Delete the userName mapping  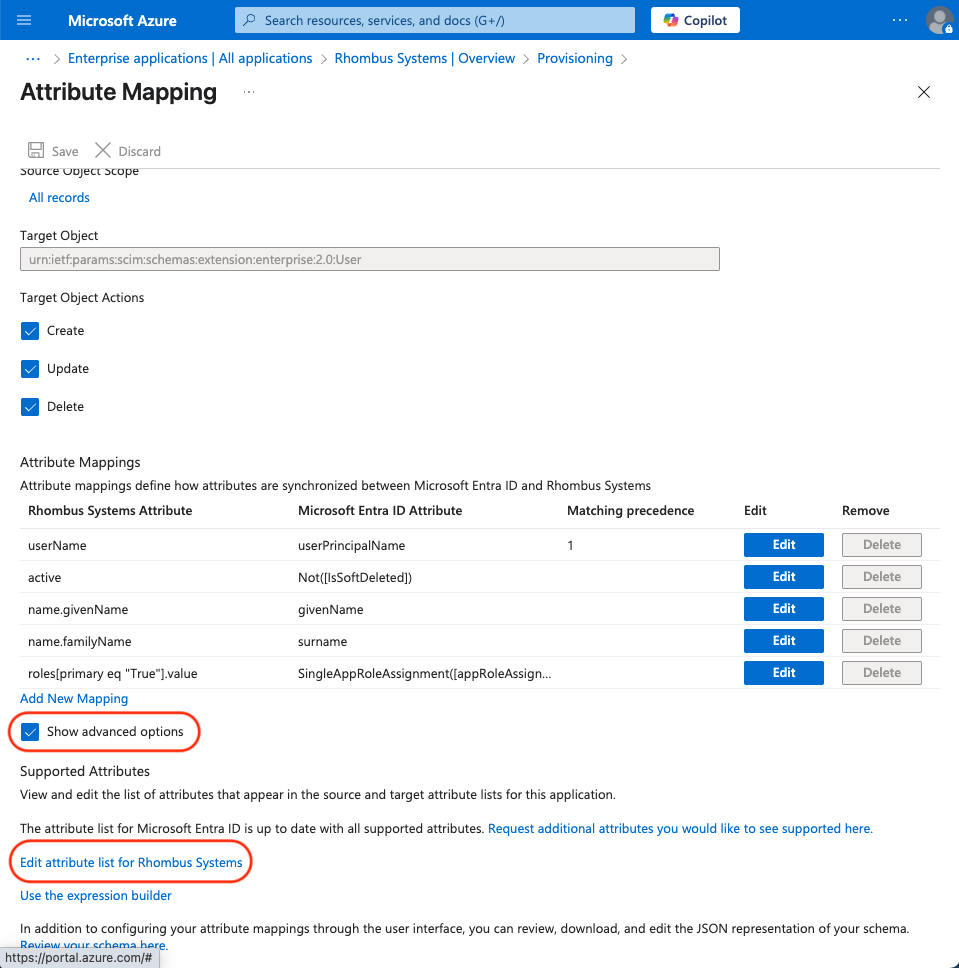tap(882, 545)
